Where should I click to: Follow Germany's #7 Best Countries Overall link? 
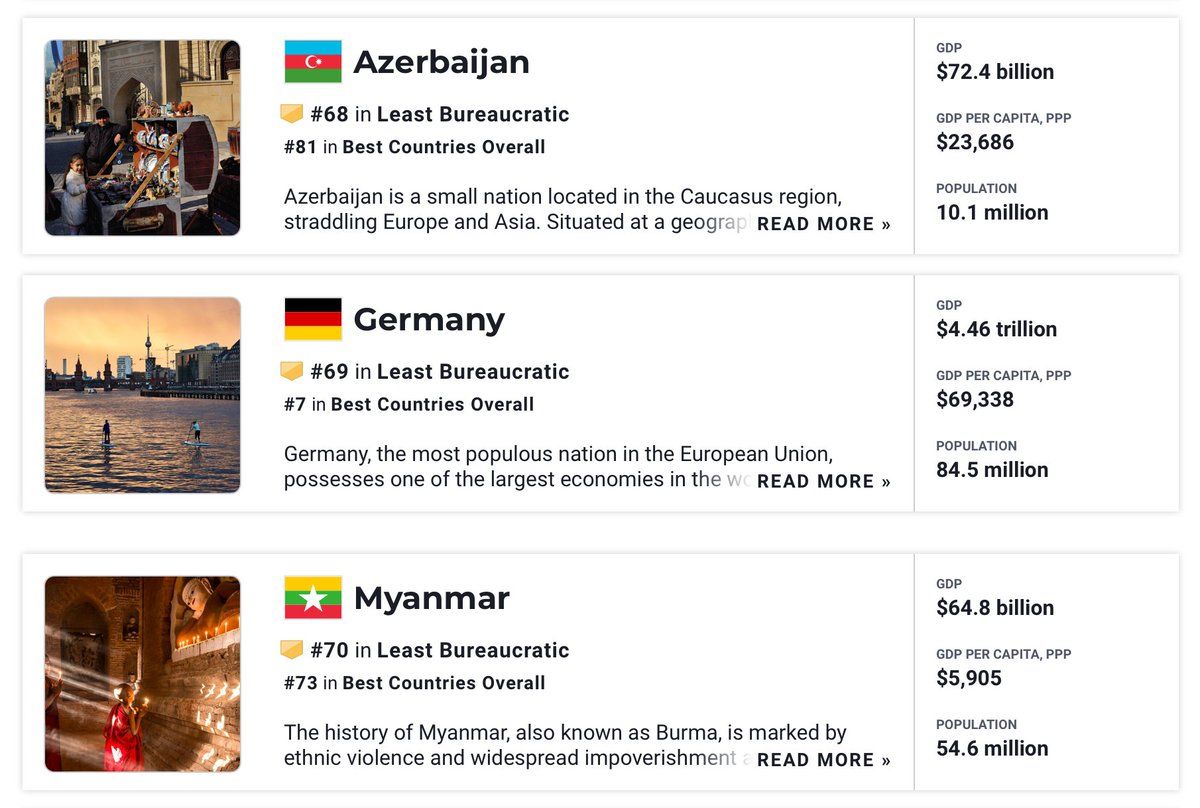click(x=409, y=404)
